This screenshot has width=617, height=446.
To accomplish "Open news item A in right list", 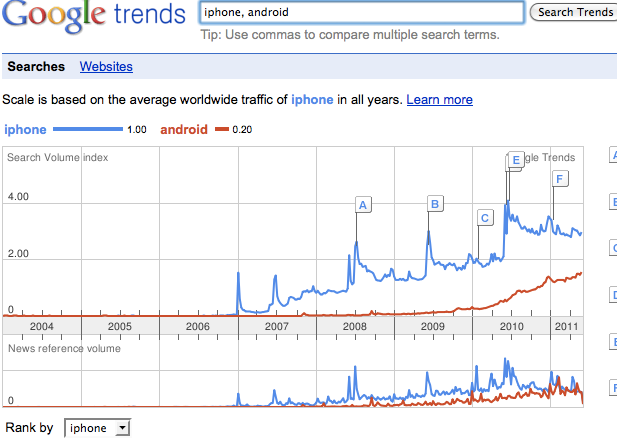I will (612, 155).
